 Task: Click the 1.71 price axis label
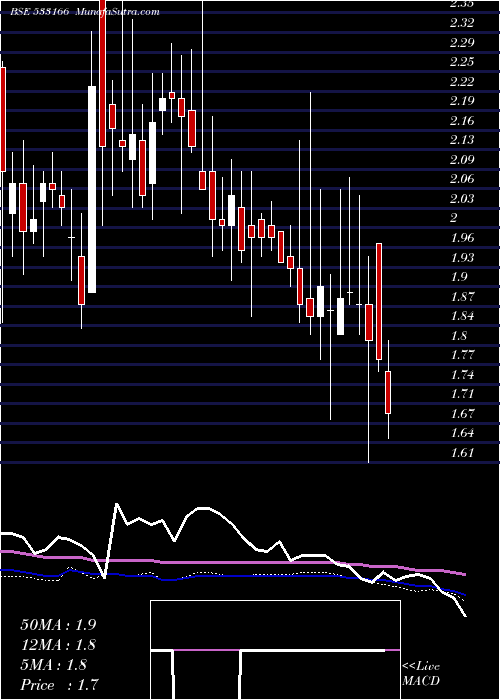click(462, 394)
